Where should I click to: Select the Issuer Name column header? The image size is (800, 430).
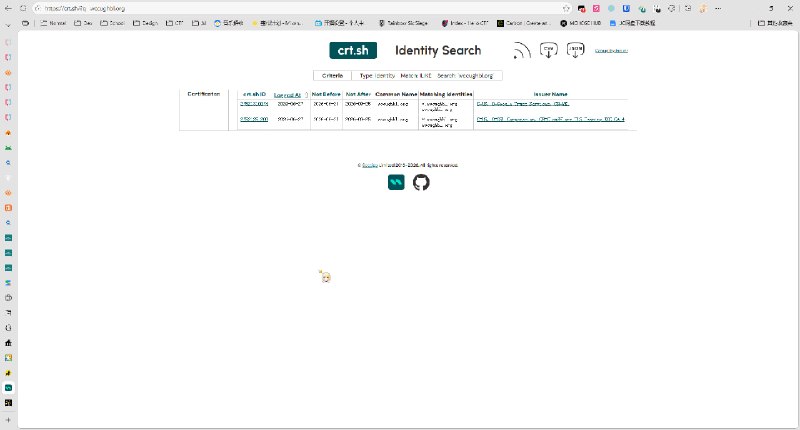pyautogui.click(x=551, y=94)
